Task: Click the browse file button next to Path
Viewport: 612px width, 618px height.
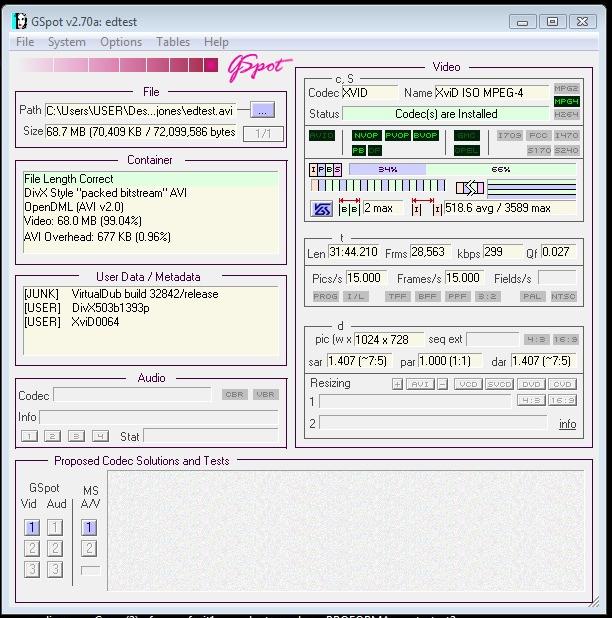Action: 262,110
